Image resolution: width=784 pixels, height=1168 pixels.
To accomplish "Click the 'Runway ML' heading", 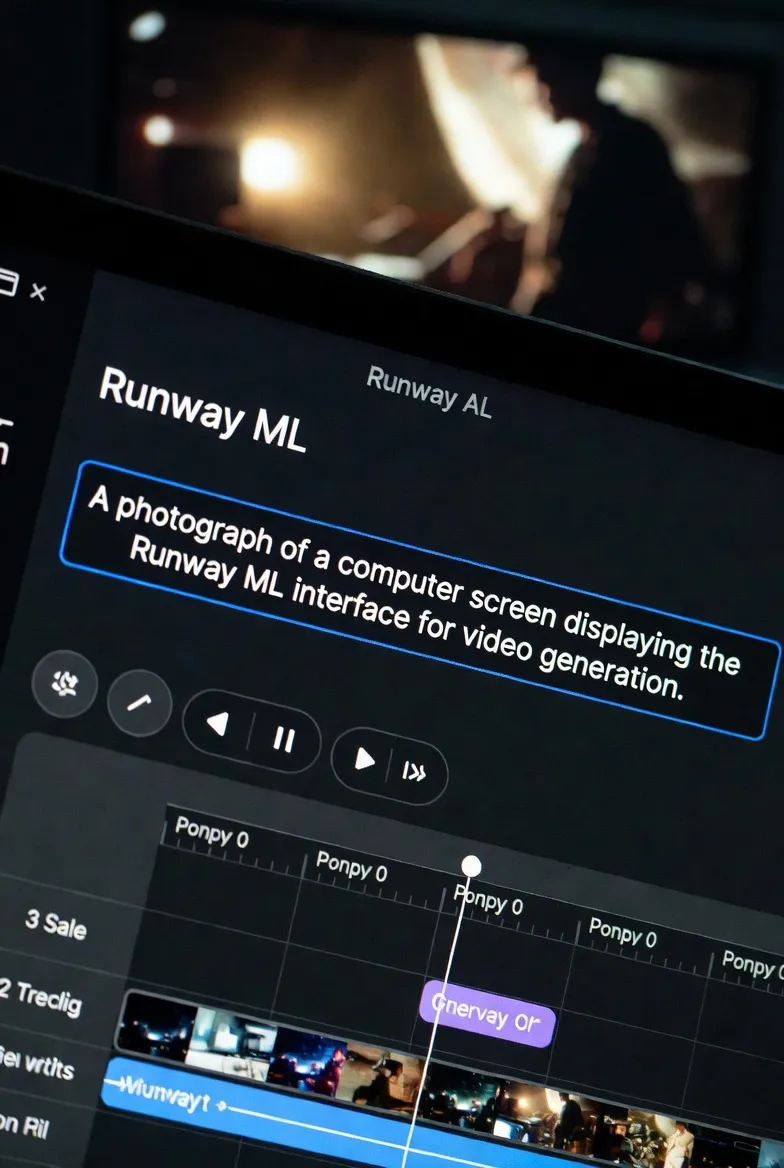I will pos(203,410).
